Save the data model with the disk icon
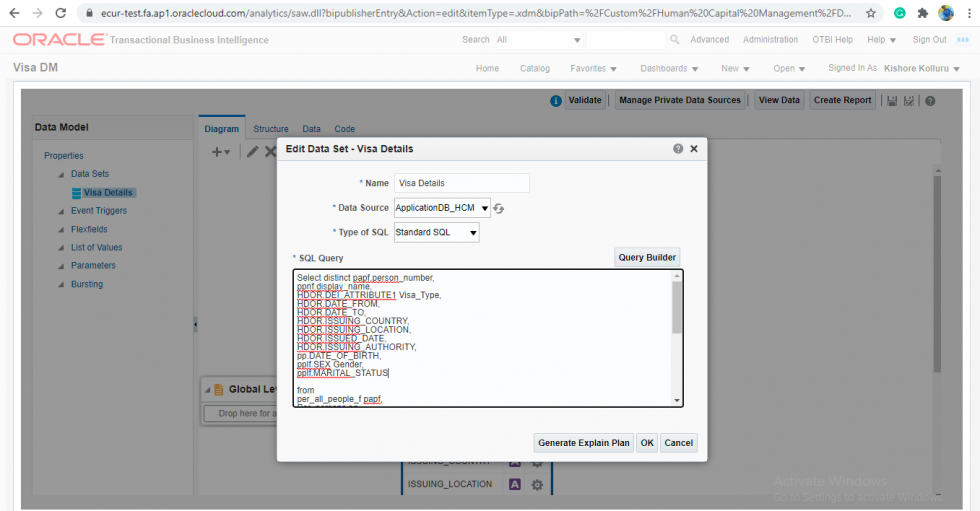 tap(892, 101)
